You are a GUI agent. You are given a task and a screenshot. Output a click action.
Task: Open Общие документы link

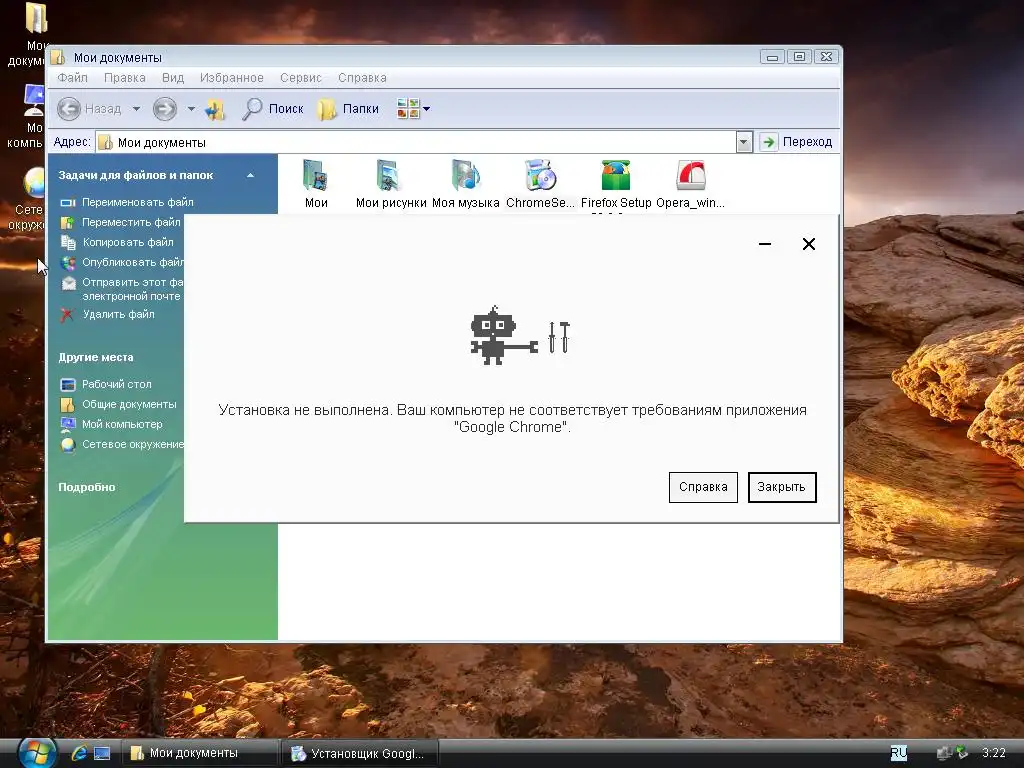129,404
